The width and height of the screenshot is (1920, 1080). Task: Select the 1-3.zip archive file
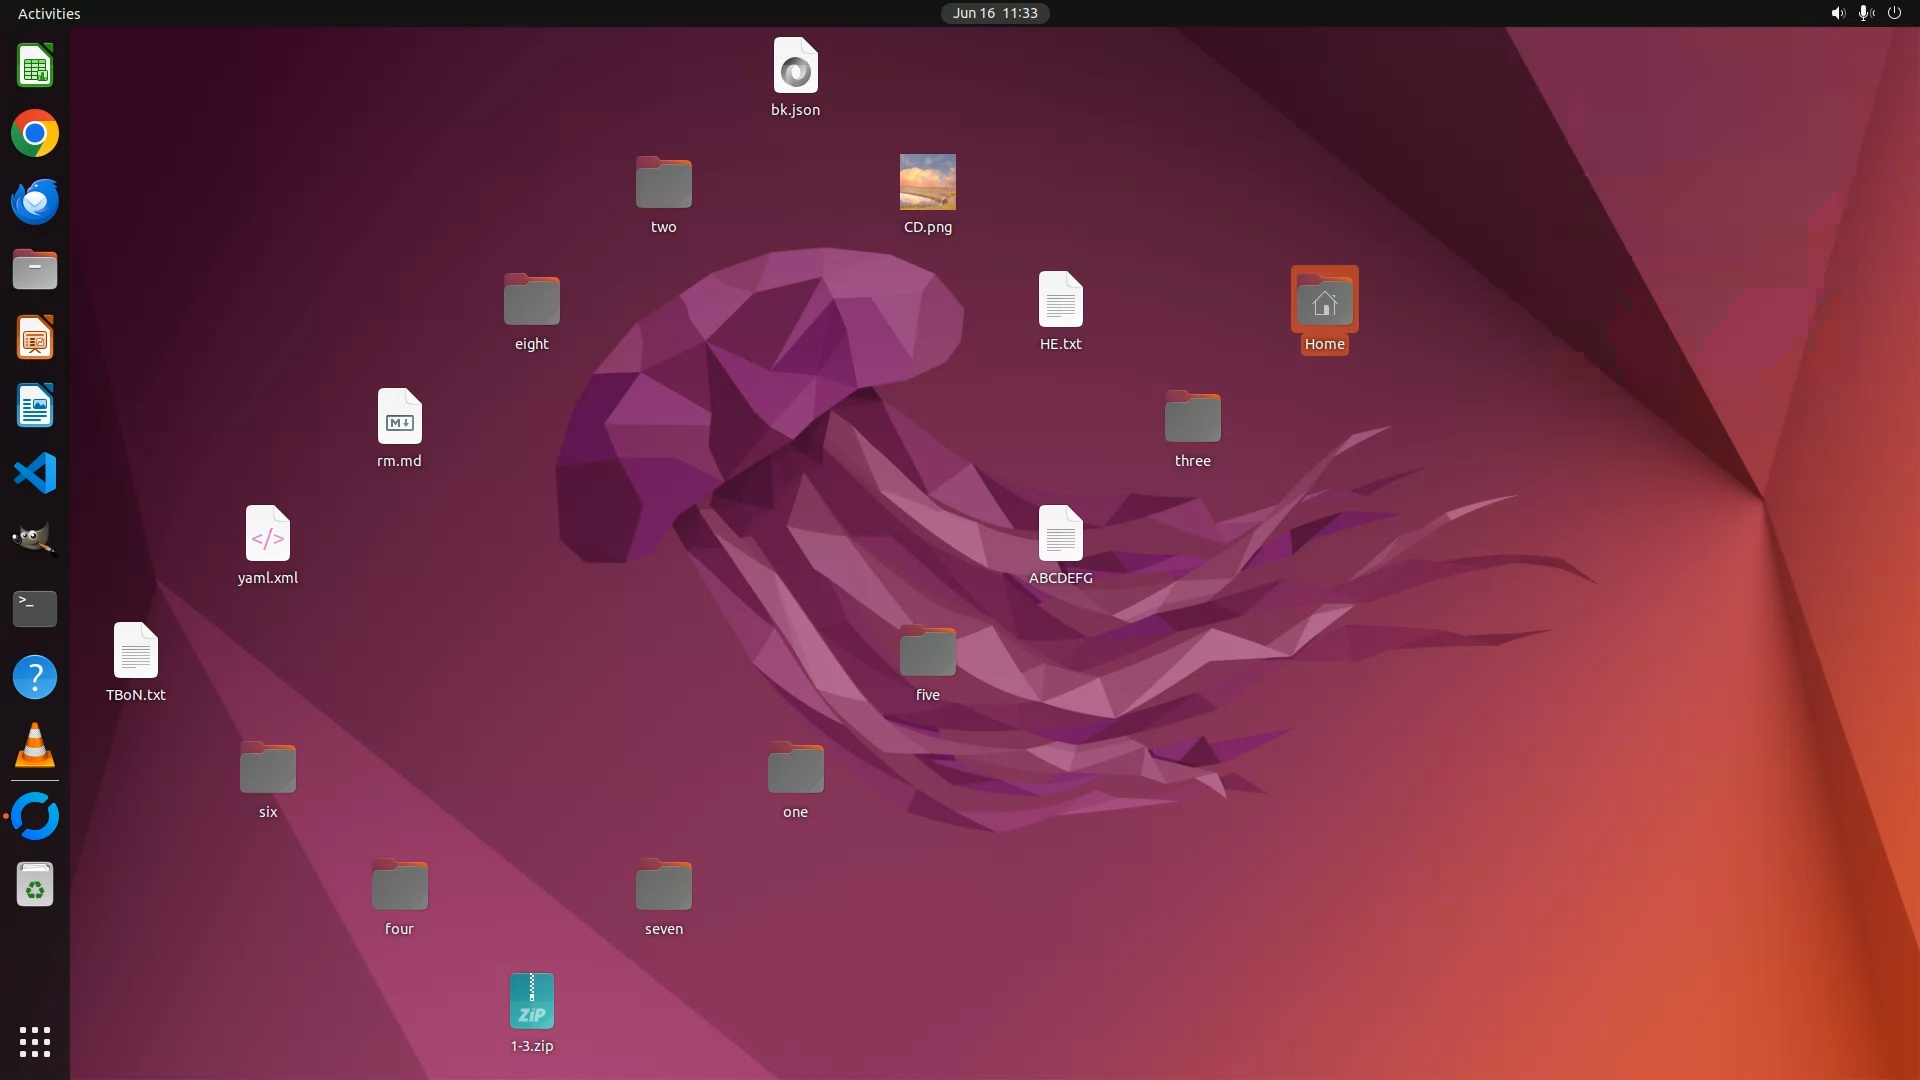pos(531,1001)
